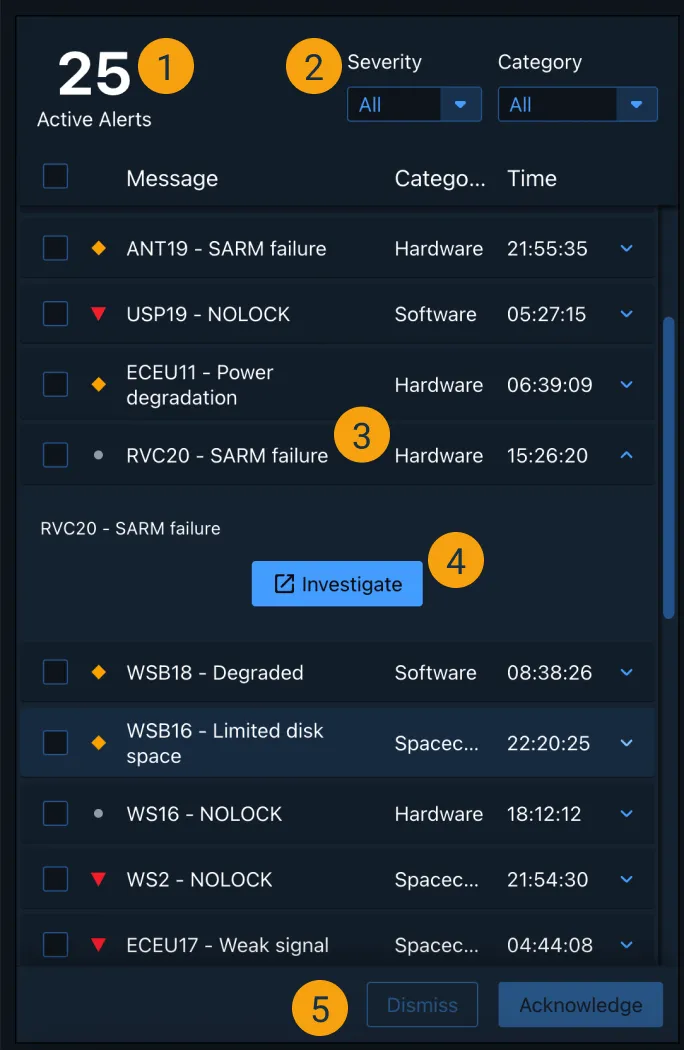This screenshot has height=1050, width=684.
Task: Select the ECEU17 - Weak signal checkbox
Action: click(x=56, y=945)
